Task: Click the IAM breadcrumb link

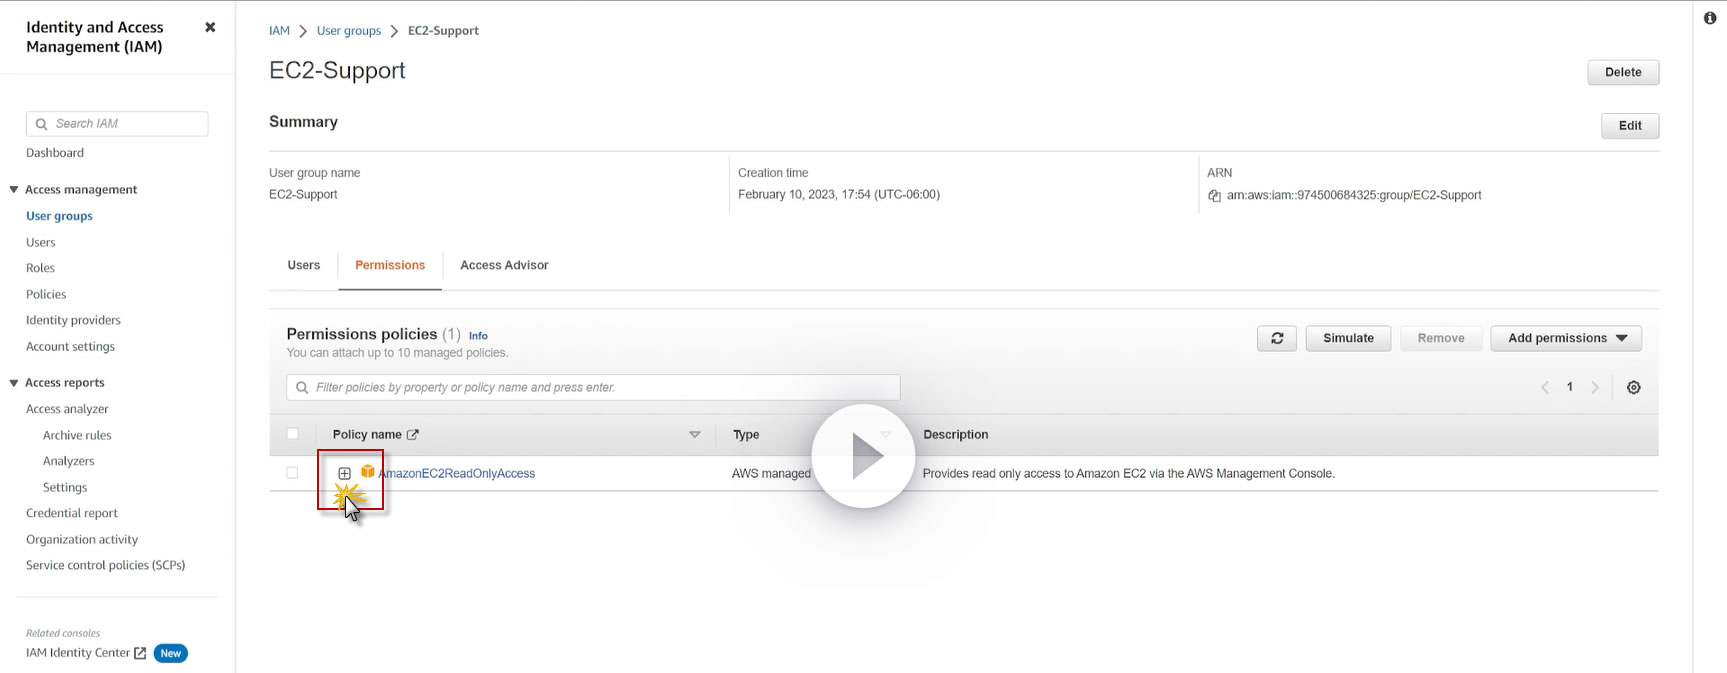Action: pos(279,31)
